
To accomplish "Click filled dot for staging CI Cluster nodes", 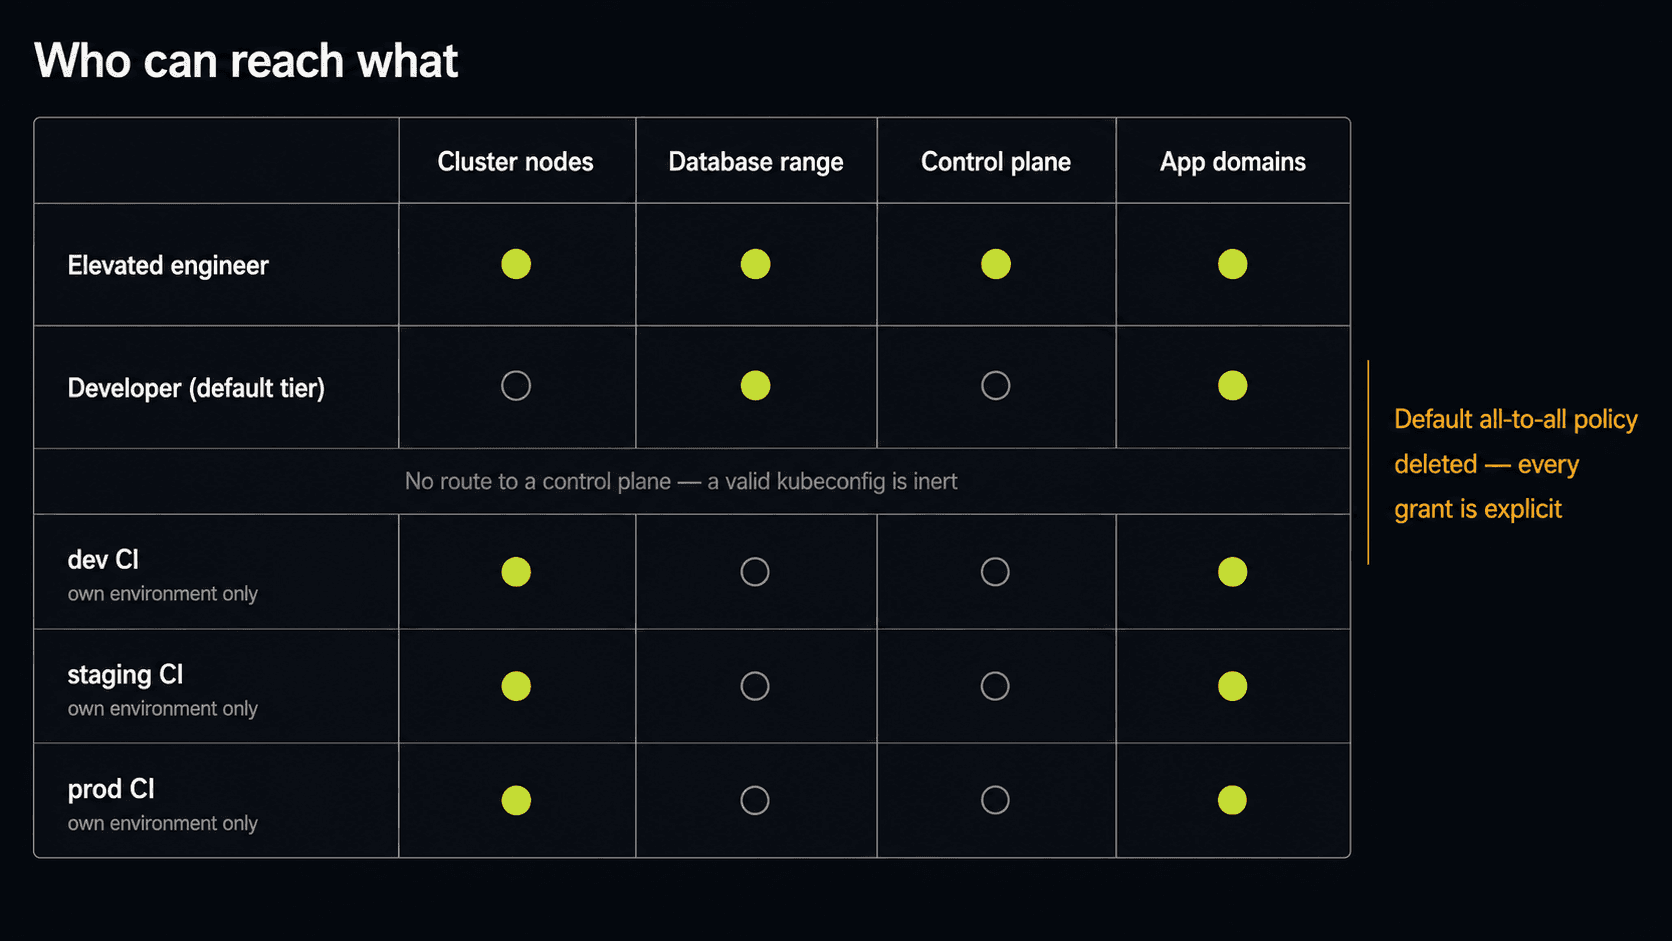I will click(x=516, y=686).
